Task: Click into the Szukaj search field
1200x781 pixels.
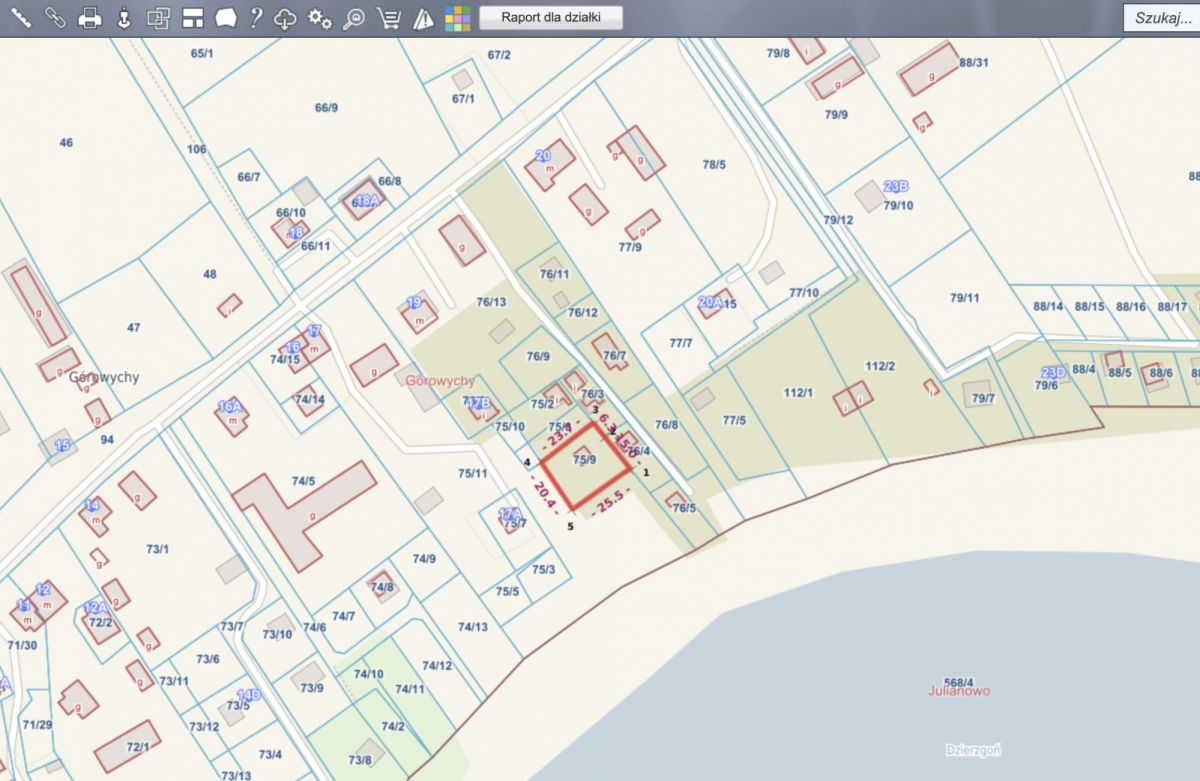Action: [x=1160, y=18]
